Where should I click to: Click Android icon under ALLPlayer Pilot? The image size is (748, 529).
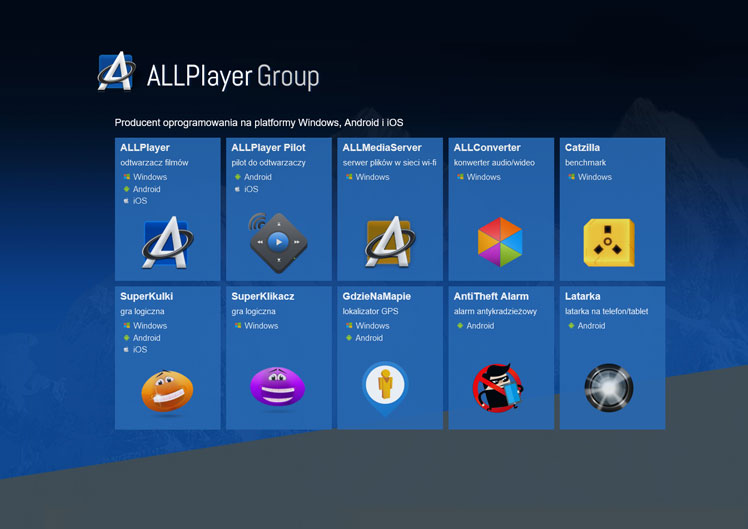point(238,177)
